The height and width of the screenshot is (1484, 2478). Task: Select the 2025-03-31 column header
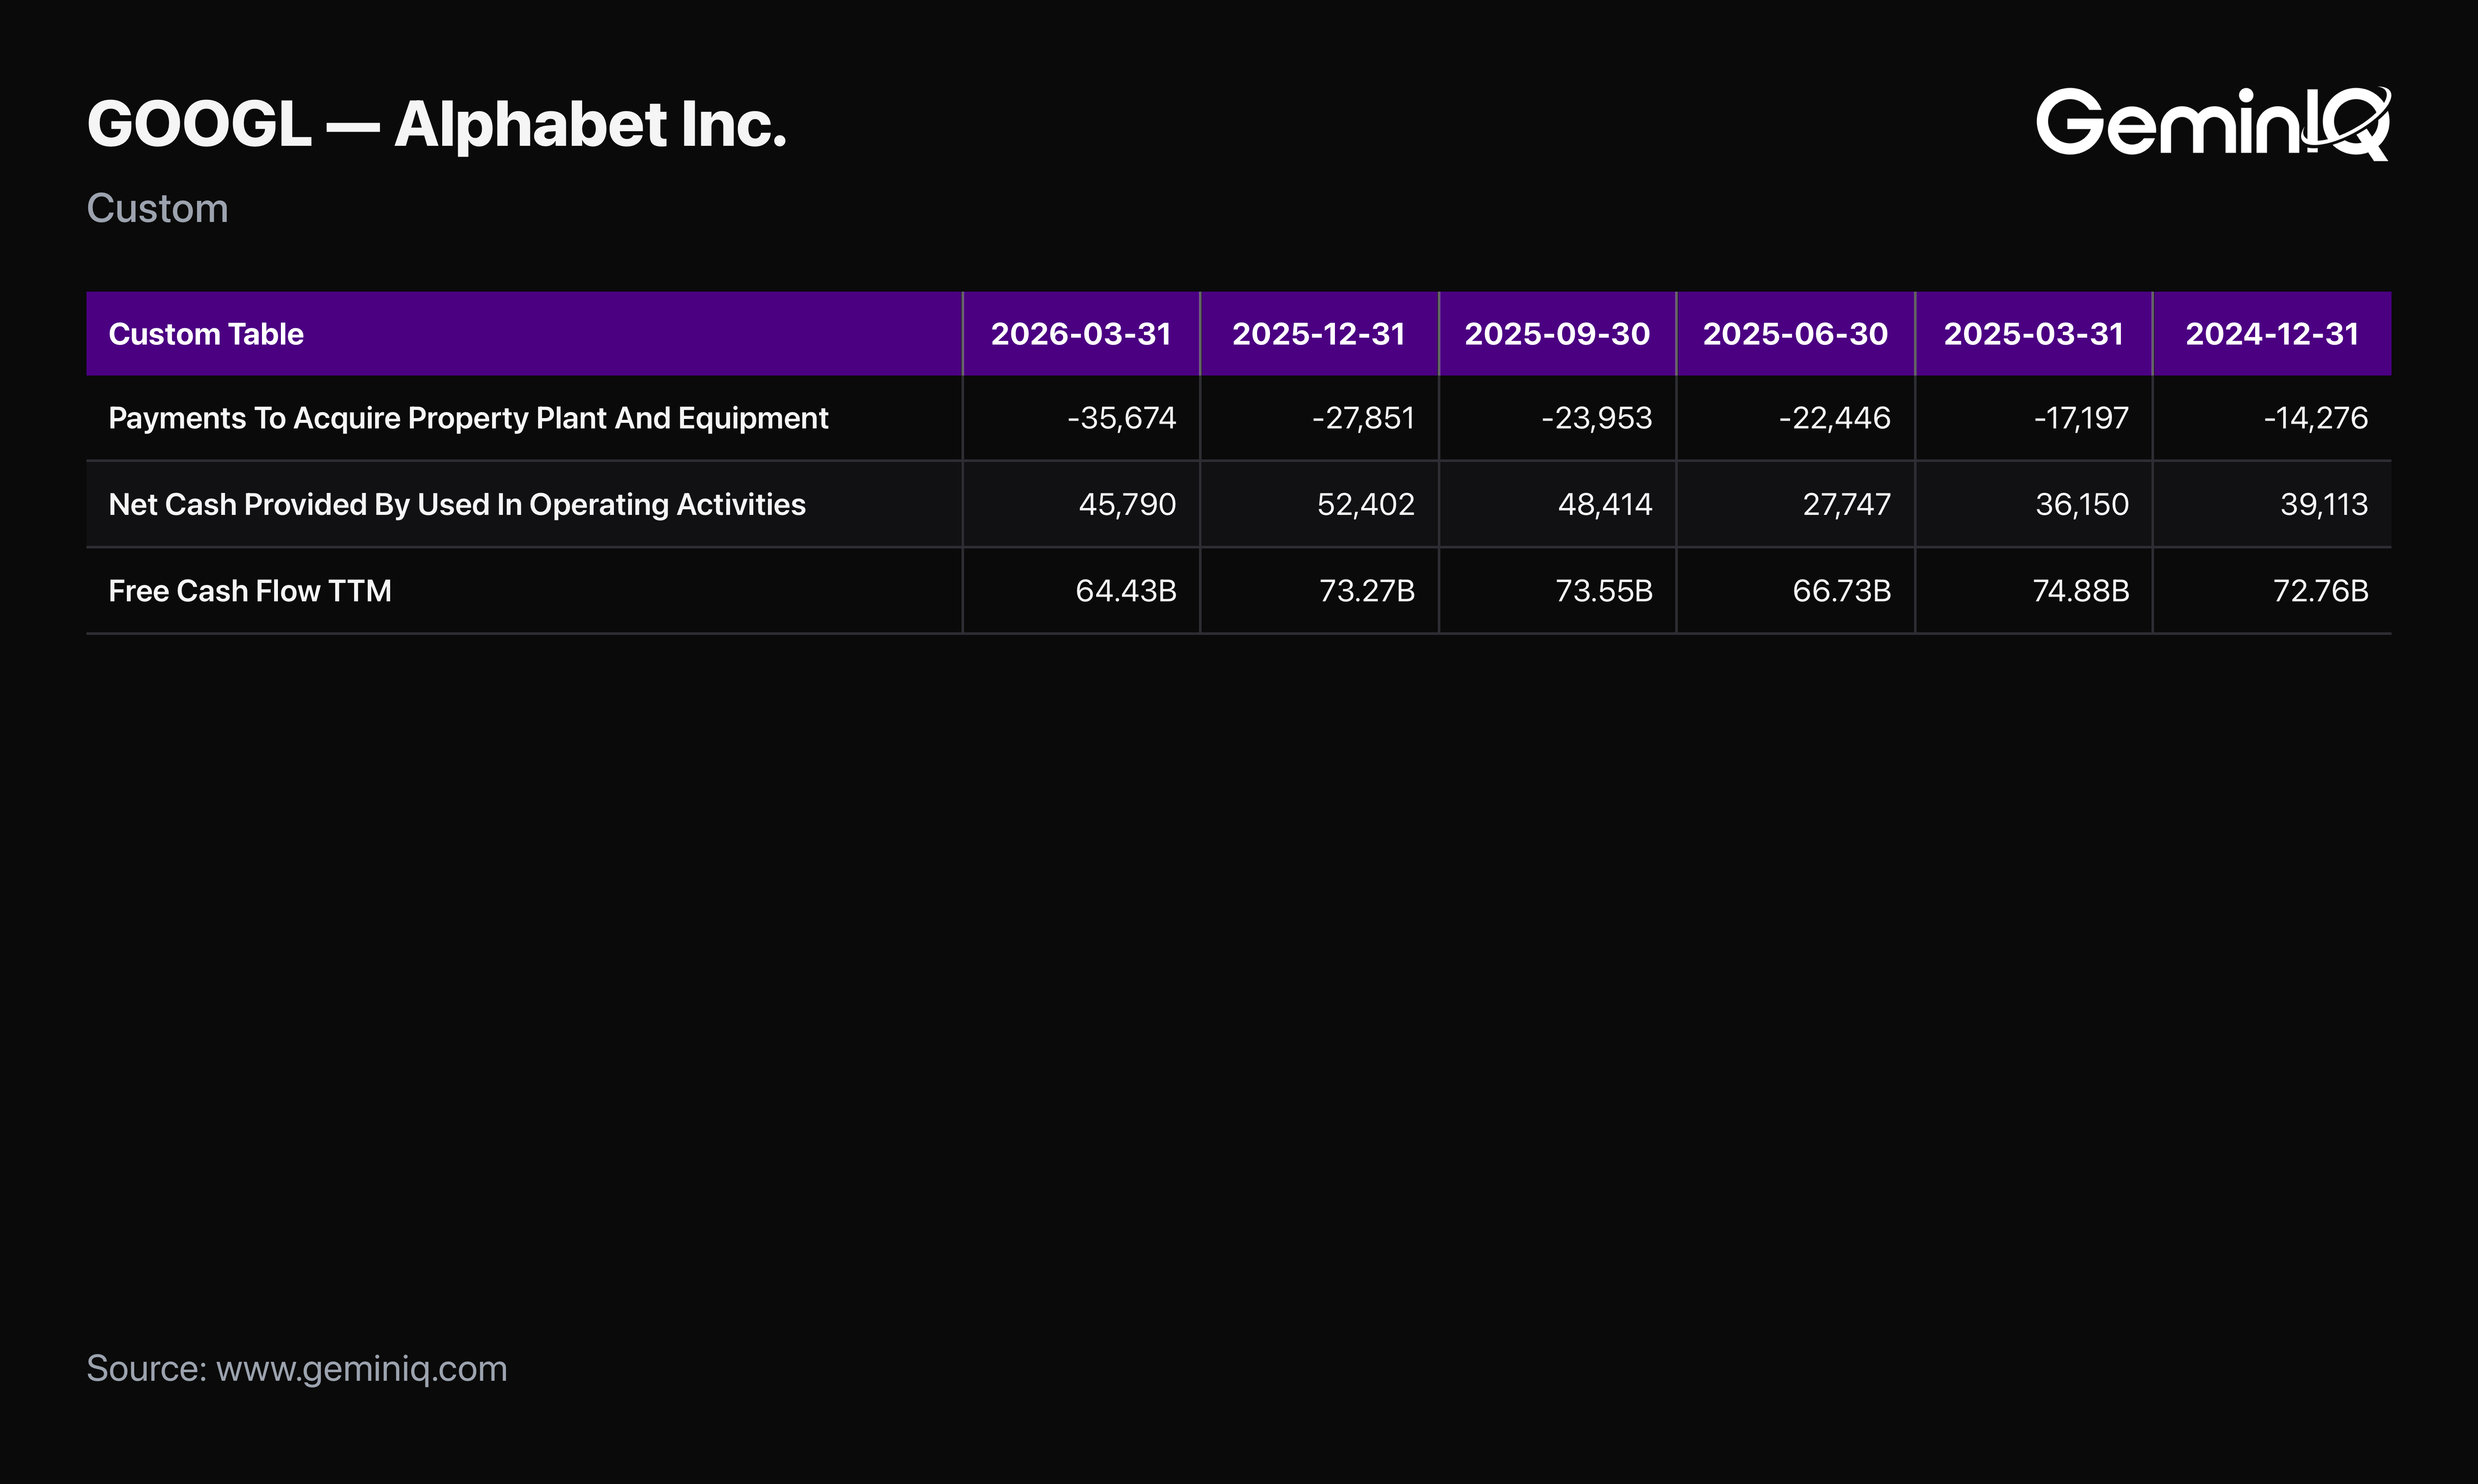[2033, 334]
